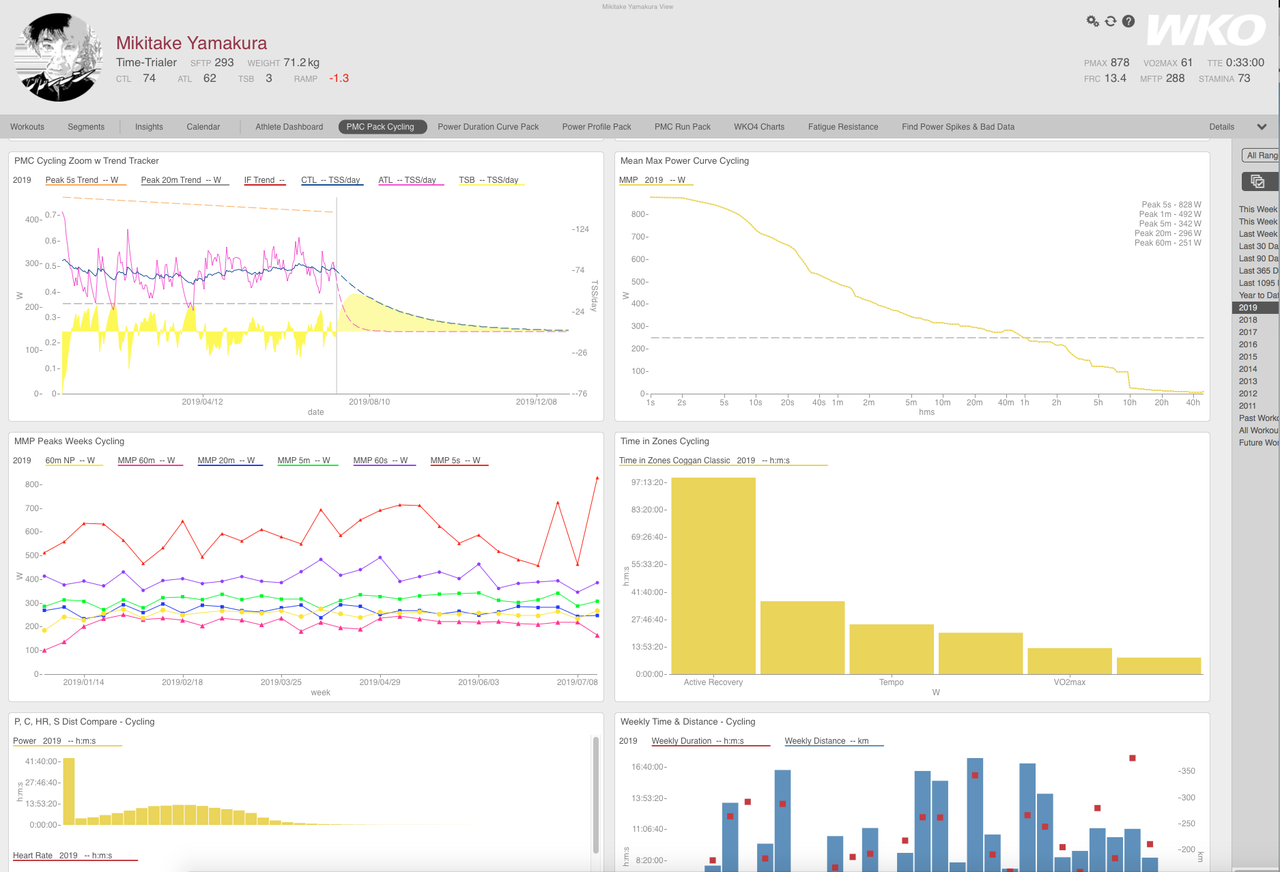The height and width of the screenshot is (872, 1280).
Task: Click the sync refresh icon
Action: [x=1111, y=21]
